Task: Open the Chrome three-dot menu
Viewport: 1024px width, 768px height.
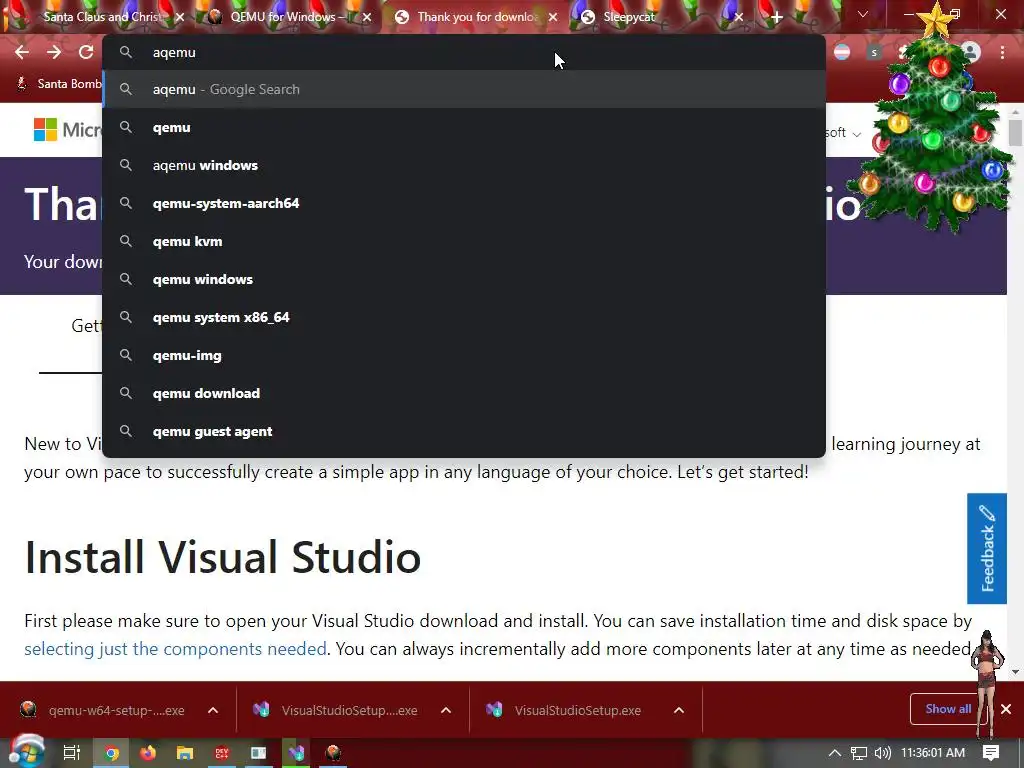Action: (1002, 52)
